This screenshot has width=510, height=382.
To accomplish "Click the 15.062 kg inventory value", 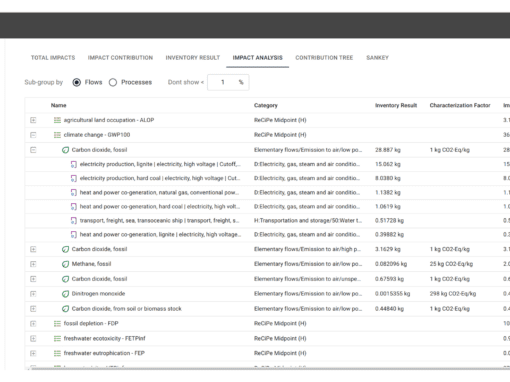I will pos(388,164).
